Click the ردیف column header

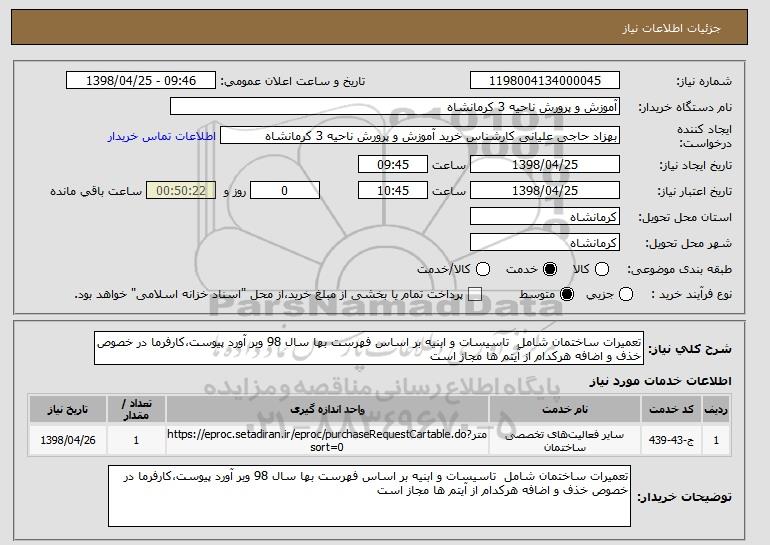click(716, 409)
